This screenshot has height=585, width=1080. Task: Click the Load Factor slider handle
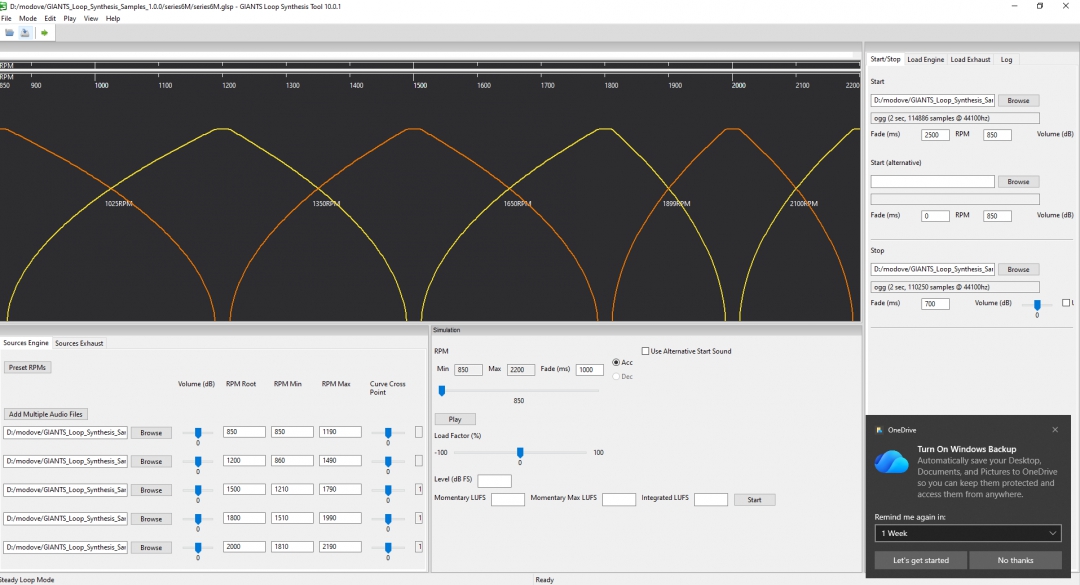[x=520, y=452]
